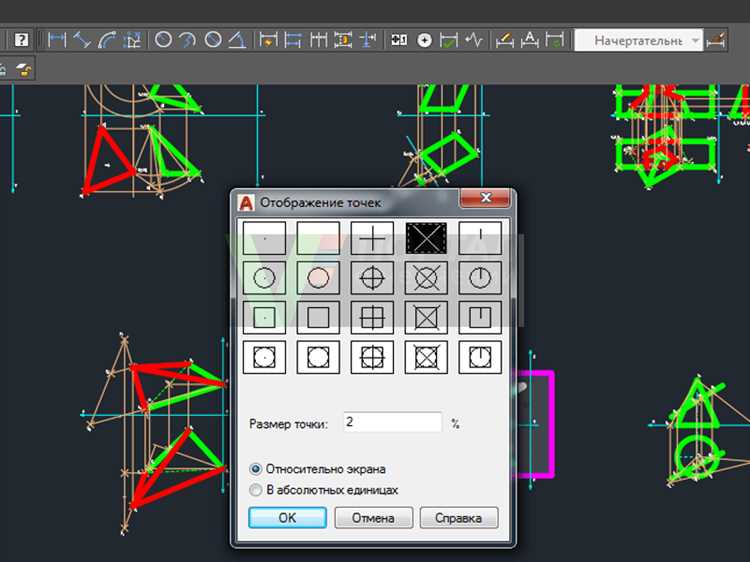The image size is (750, 562).
Task: Select the plain square point style
Action: coord(318,317)
